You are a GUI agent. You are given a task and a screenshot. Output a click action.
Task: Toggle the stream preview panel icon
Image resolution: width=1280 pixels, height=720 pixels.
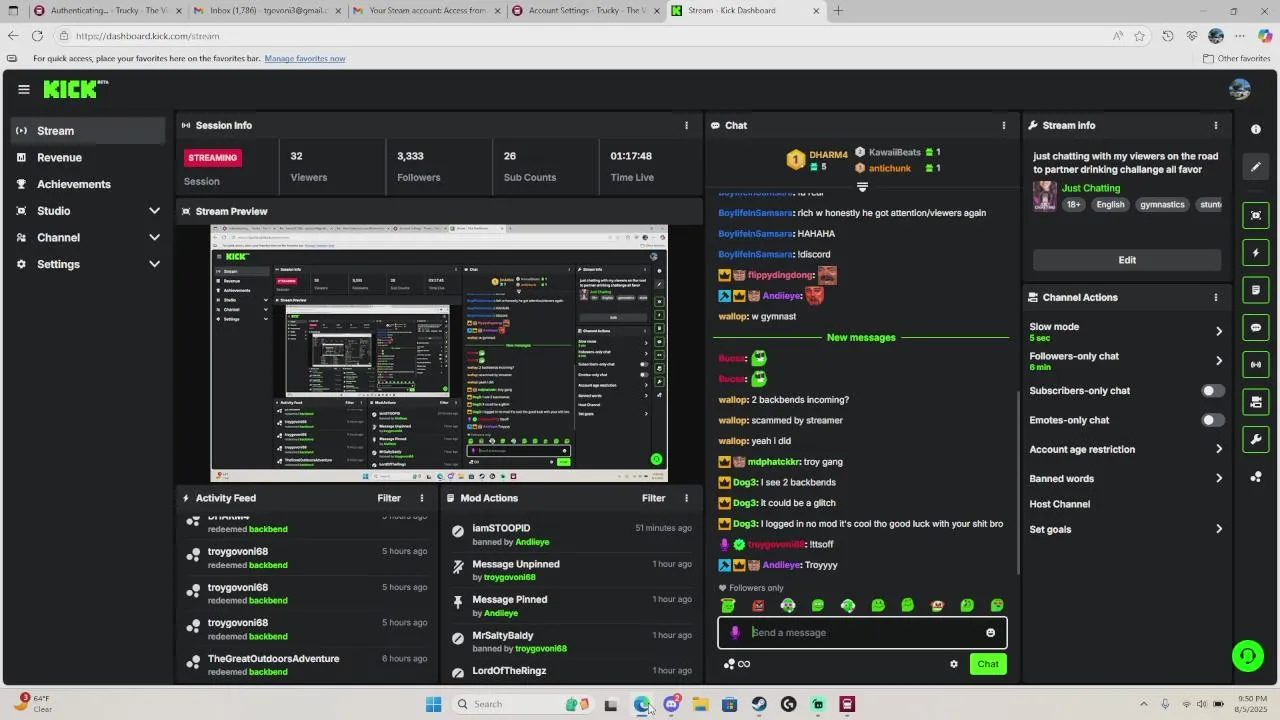click(x=1256, y=215)
